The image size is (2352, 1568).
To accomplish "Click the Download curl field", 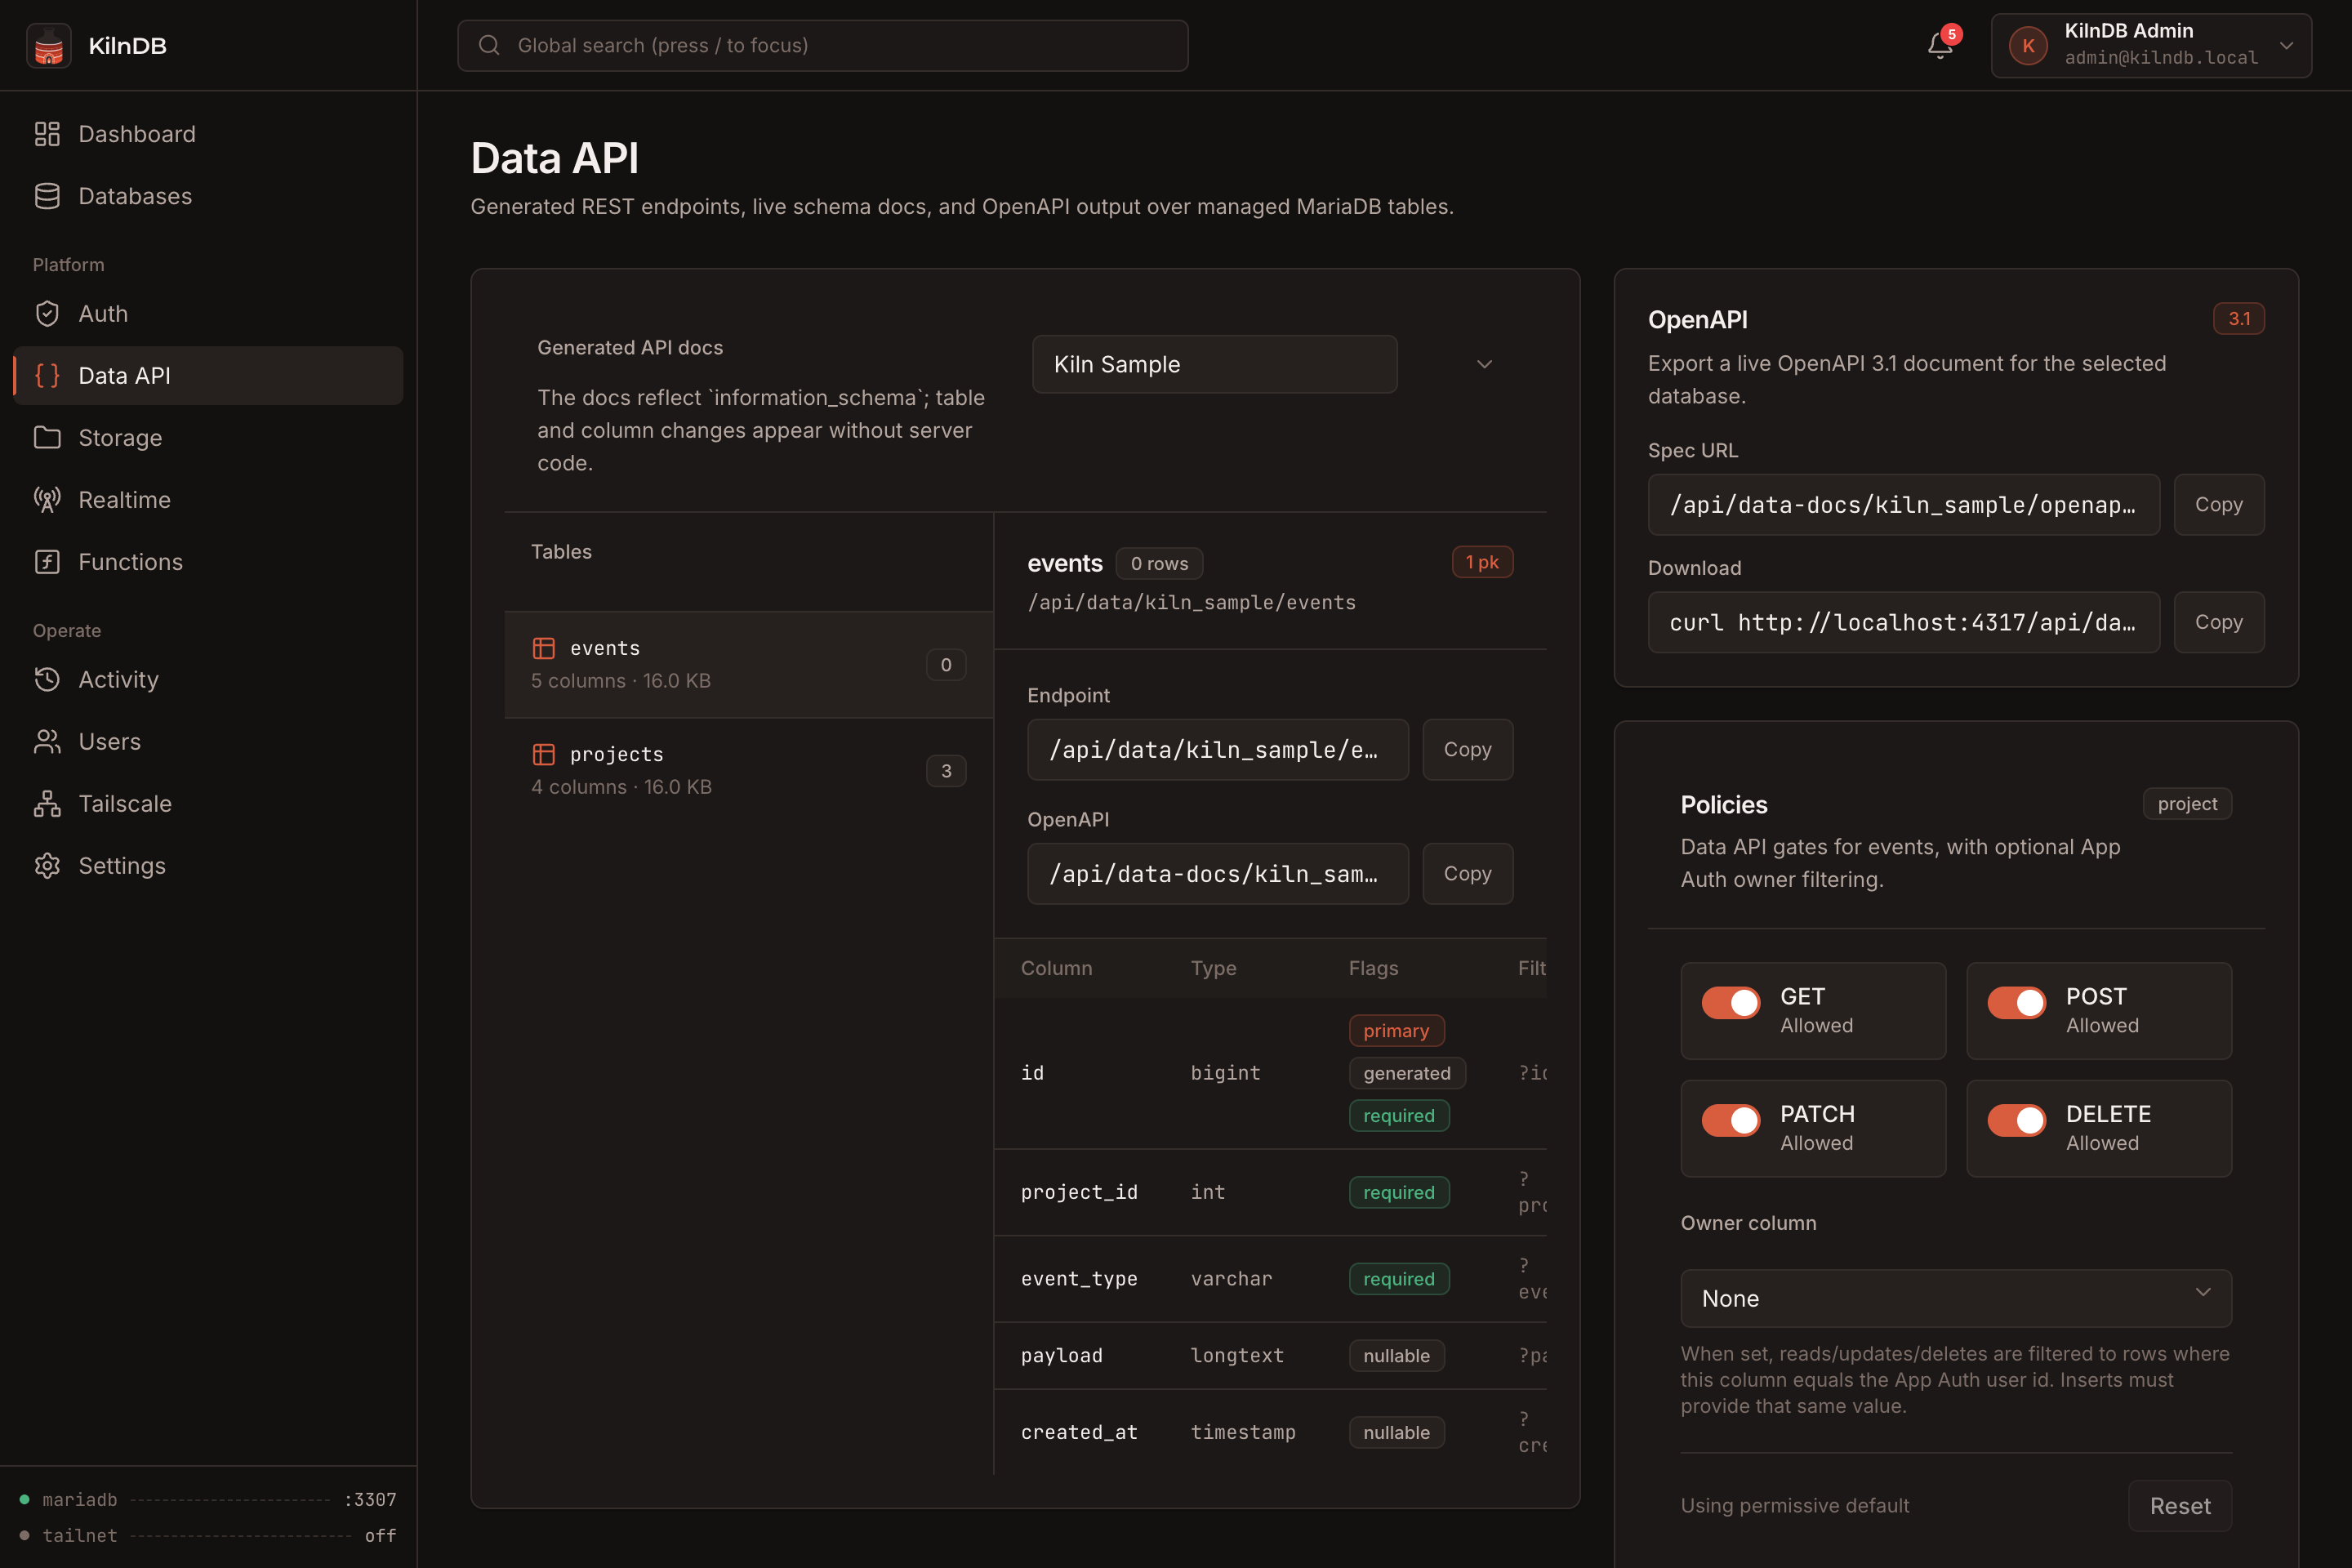I will (1904, 622).
